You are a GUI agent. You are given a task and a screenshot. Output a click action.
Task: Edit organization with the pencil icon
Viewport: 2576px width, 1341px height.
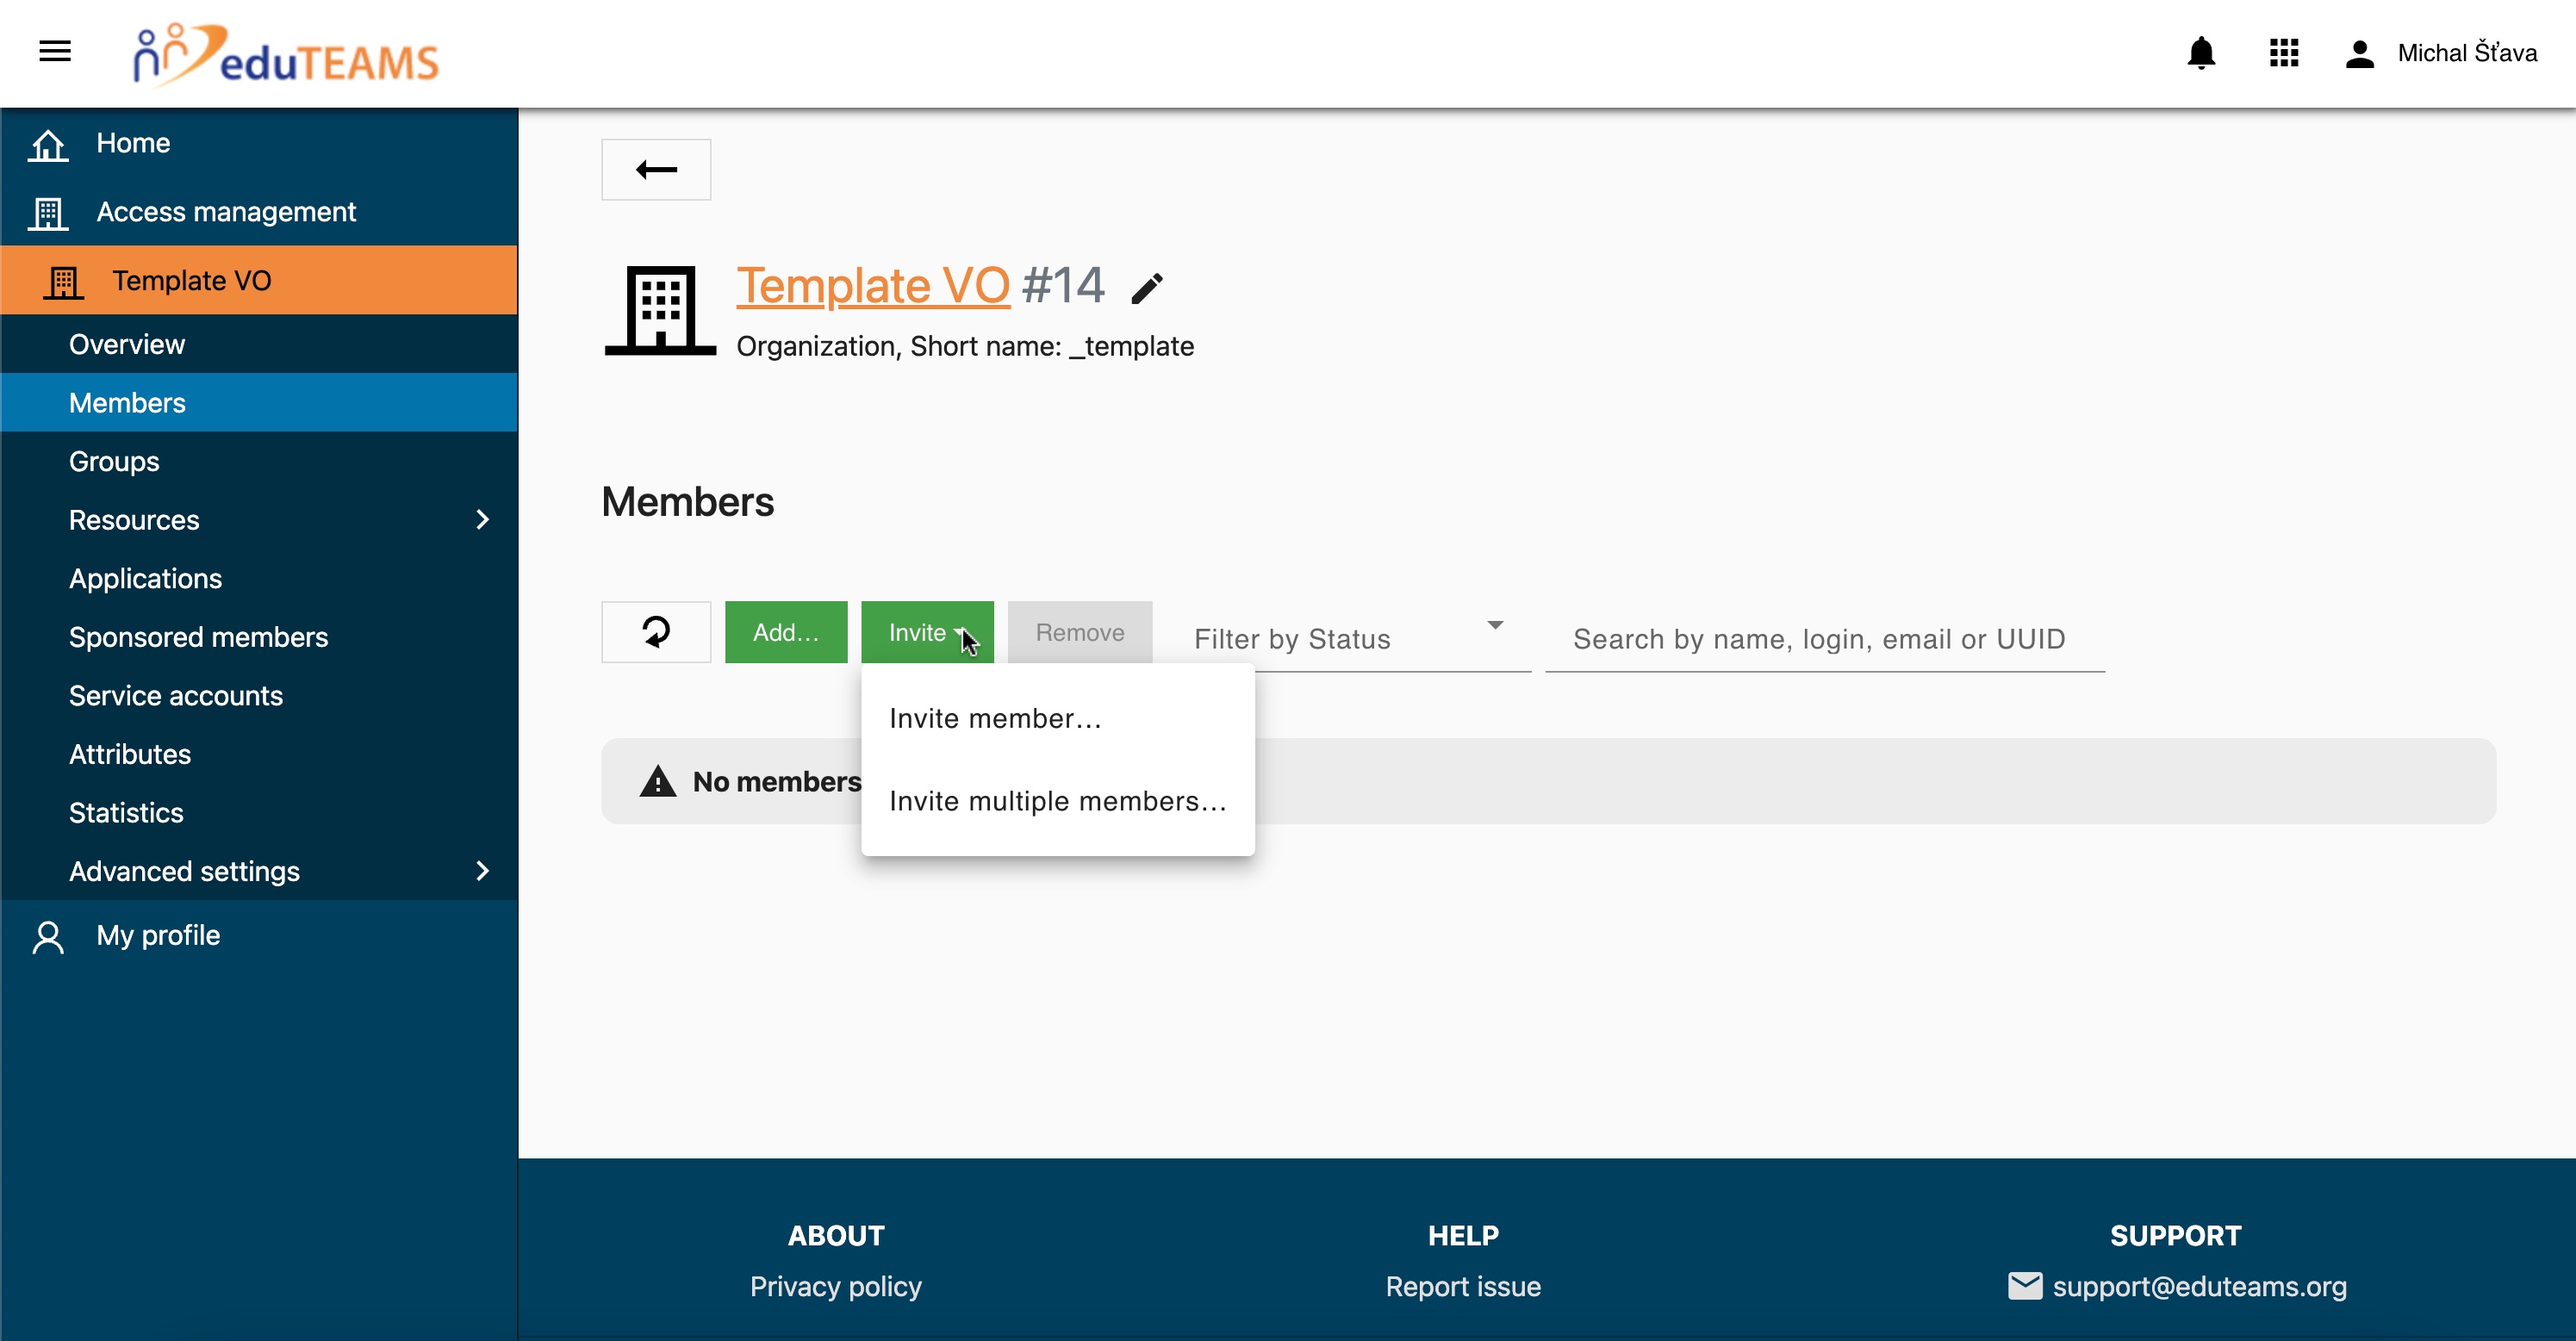pyautogui.click(x=1147, y=288)
